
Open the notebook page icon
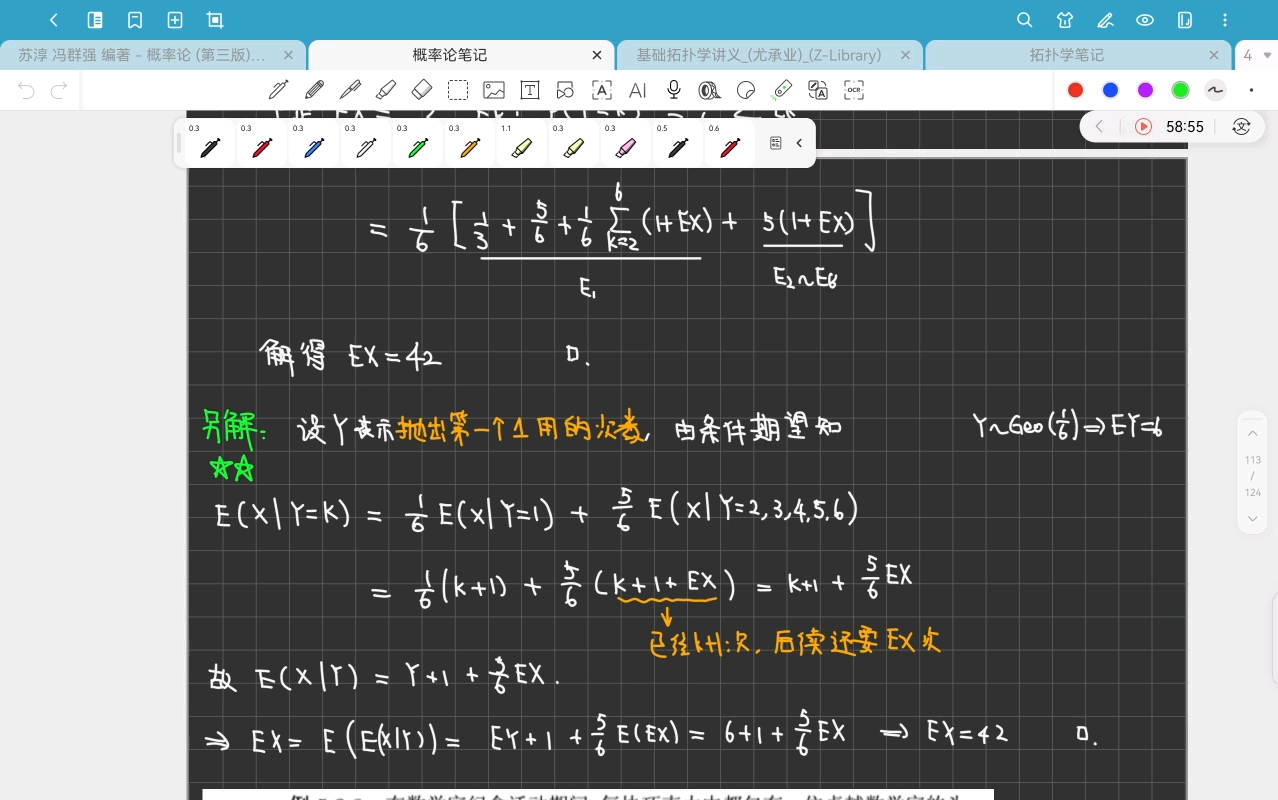coord(1185,20)
